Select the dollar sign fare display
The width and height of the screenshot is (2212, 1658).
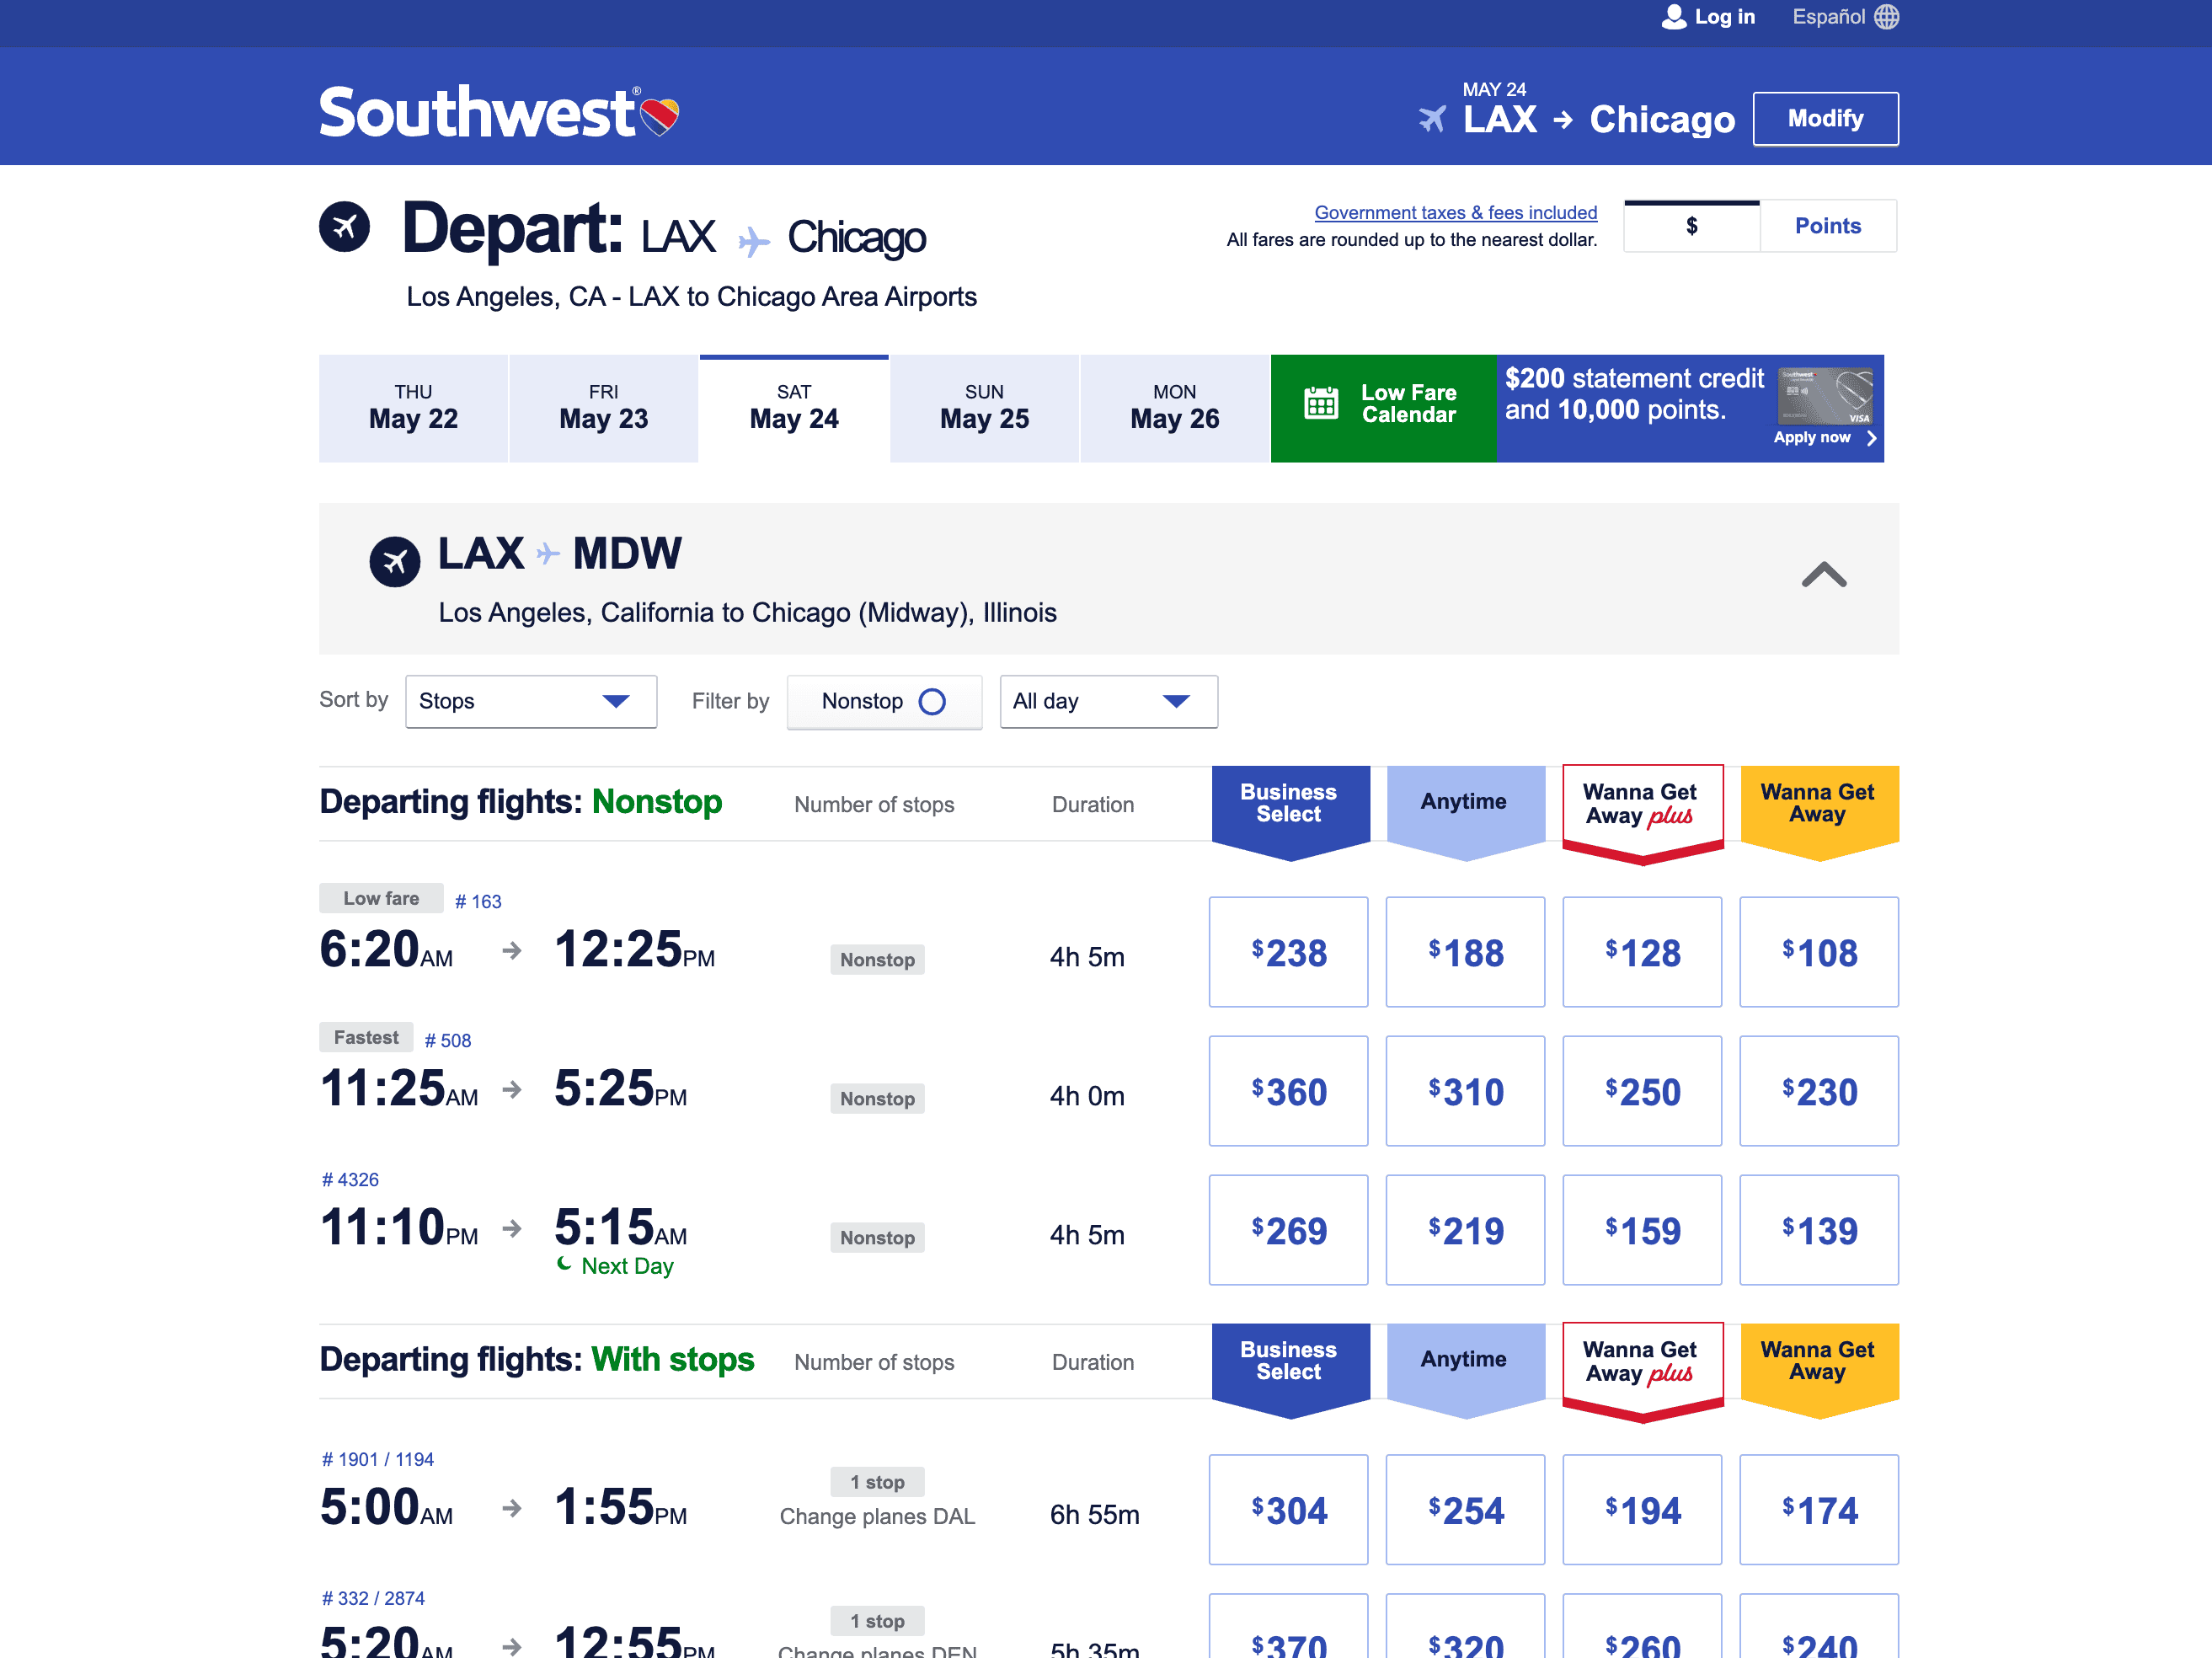click(x=1691, y=226)
